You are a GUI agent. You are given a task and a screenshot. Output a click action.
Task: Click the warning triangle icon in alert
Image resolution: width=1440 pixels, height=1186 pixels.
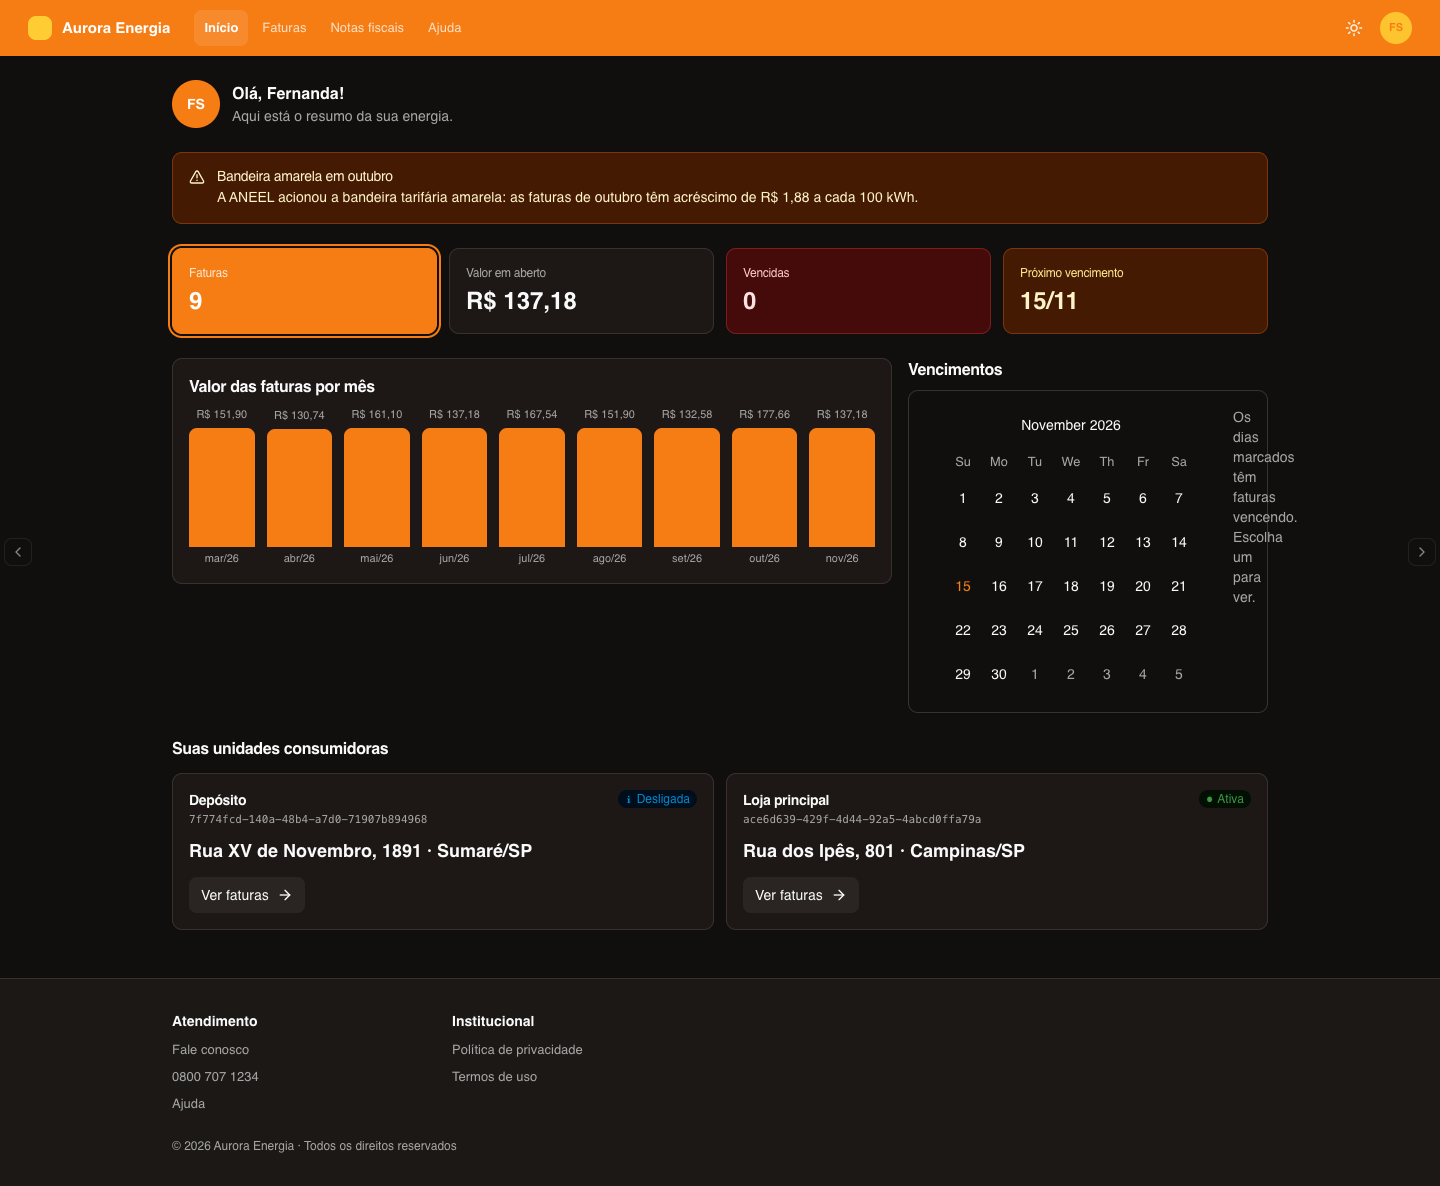(x=197, y=177)
